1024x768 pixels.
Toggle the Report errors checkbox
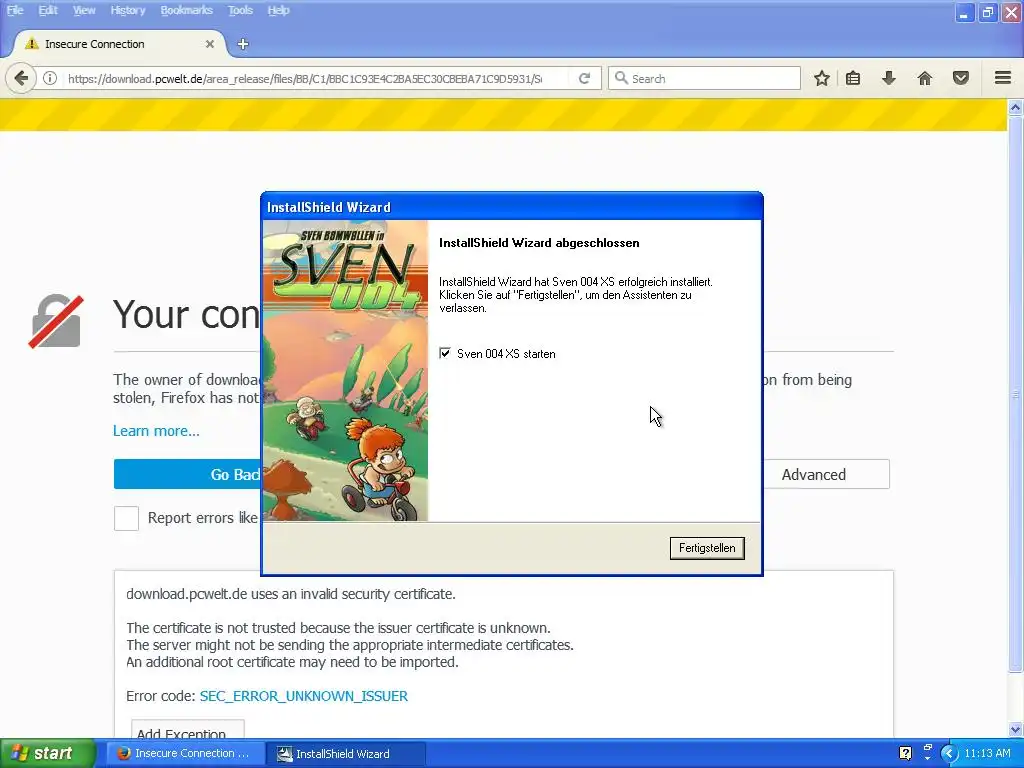click(x=126, y=518)
